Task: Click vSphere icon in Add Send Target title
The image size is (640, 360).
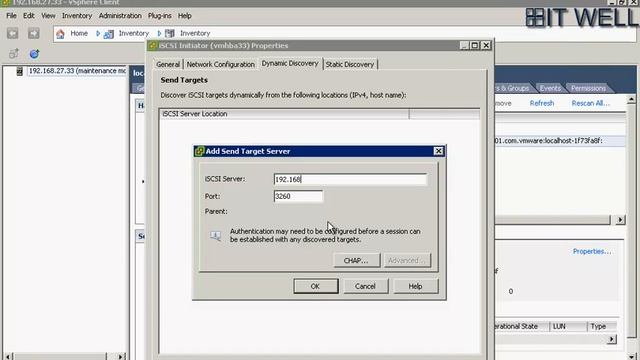Action: (199, 151)
